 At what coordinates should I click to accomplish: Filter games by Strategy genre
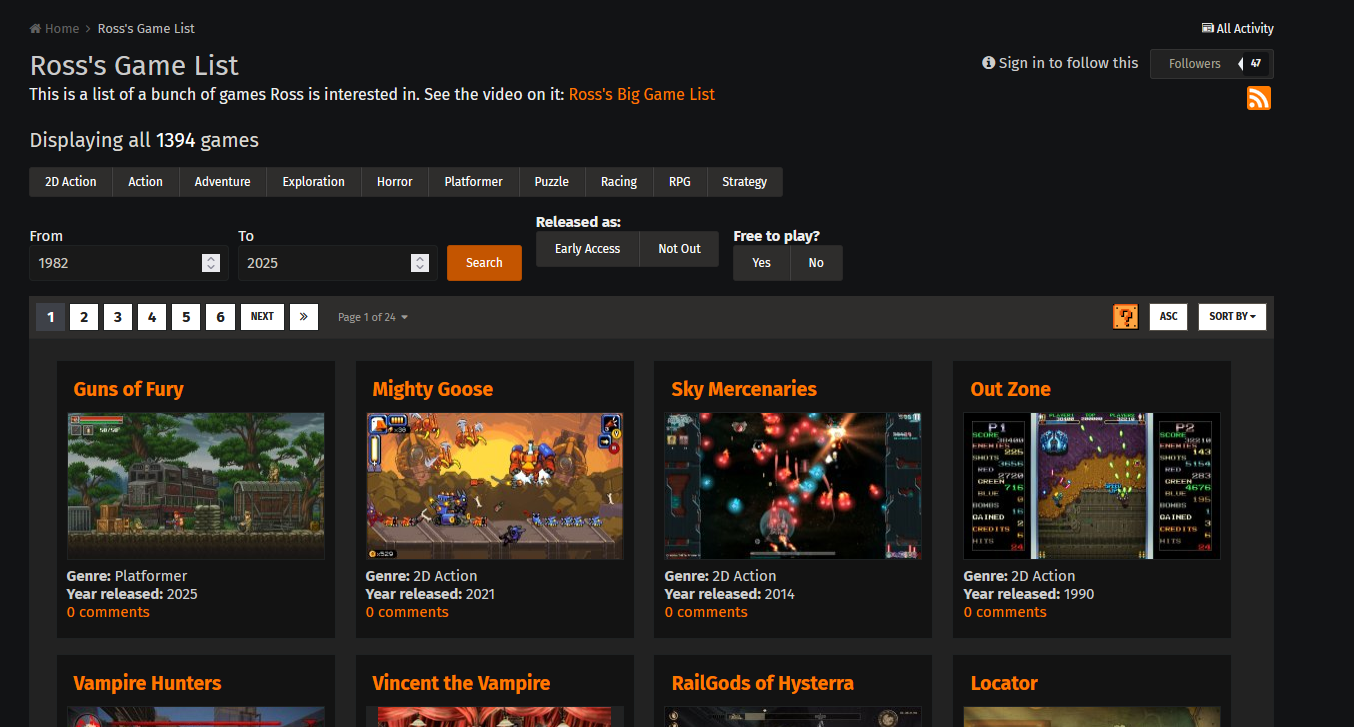[745, 182]
